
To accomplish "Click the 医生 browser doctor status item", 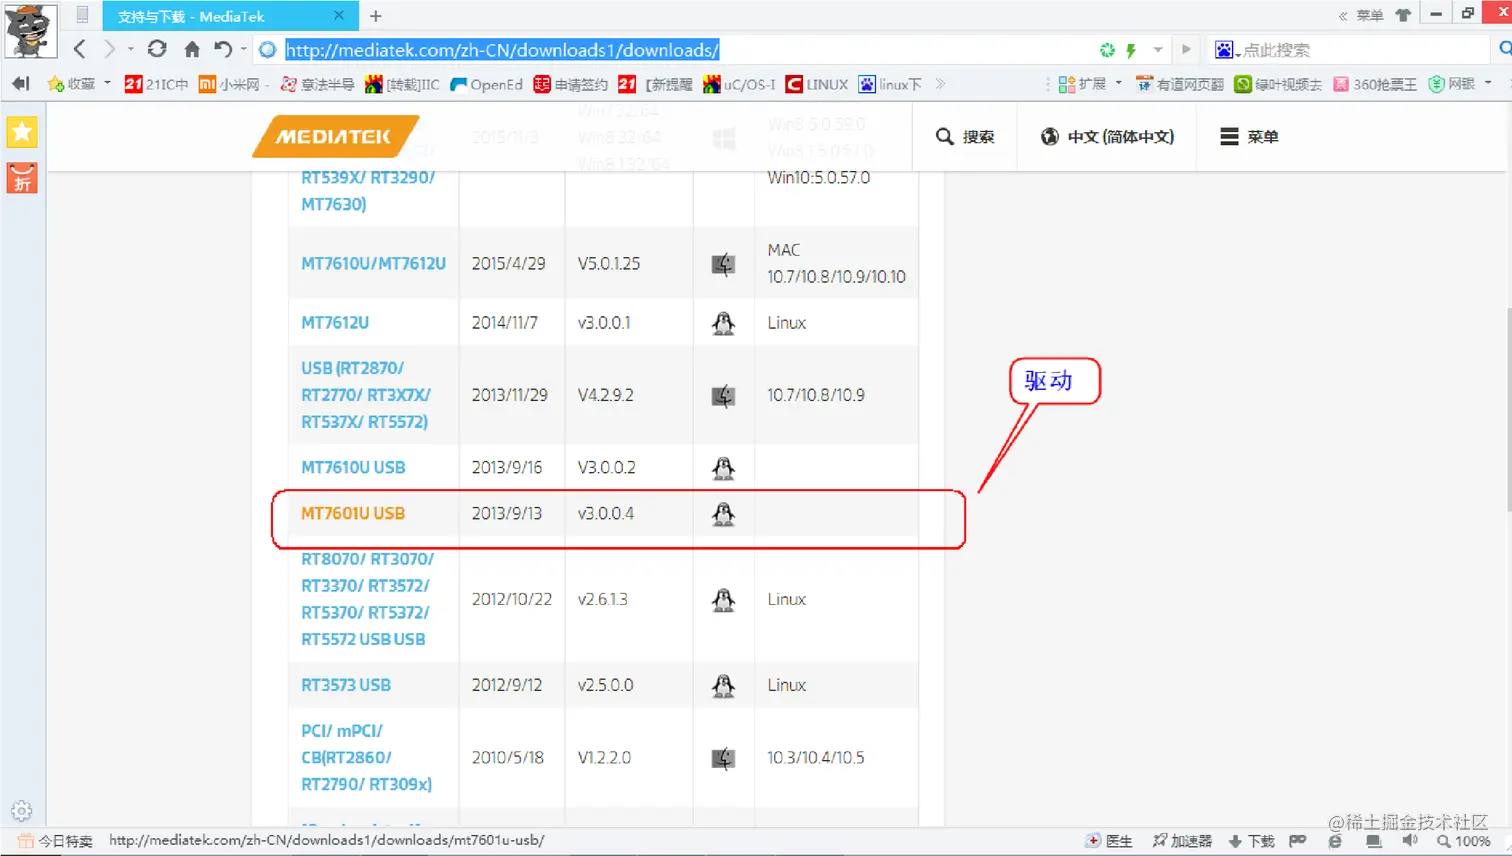I will [1109, 841].
